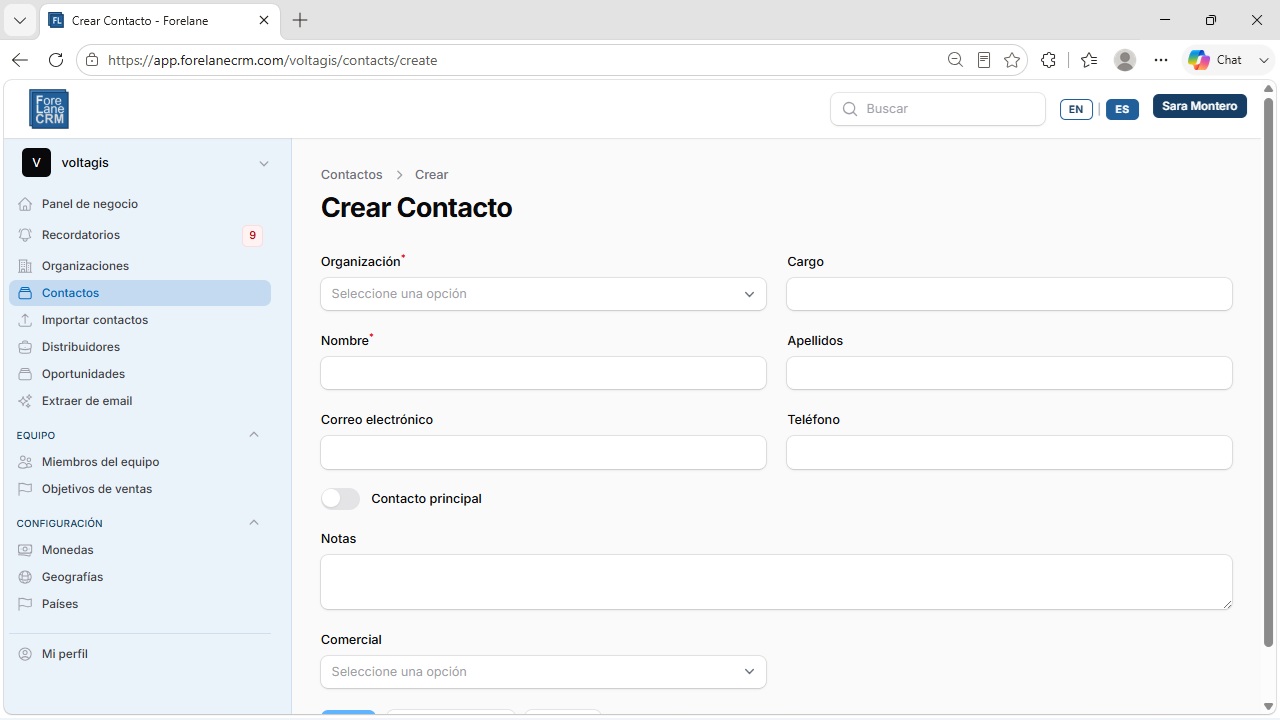Click the browser zoom magnifier icon

tap(955, 60)
